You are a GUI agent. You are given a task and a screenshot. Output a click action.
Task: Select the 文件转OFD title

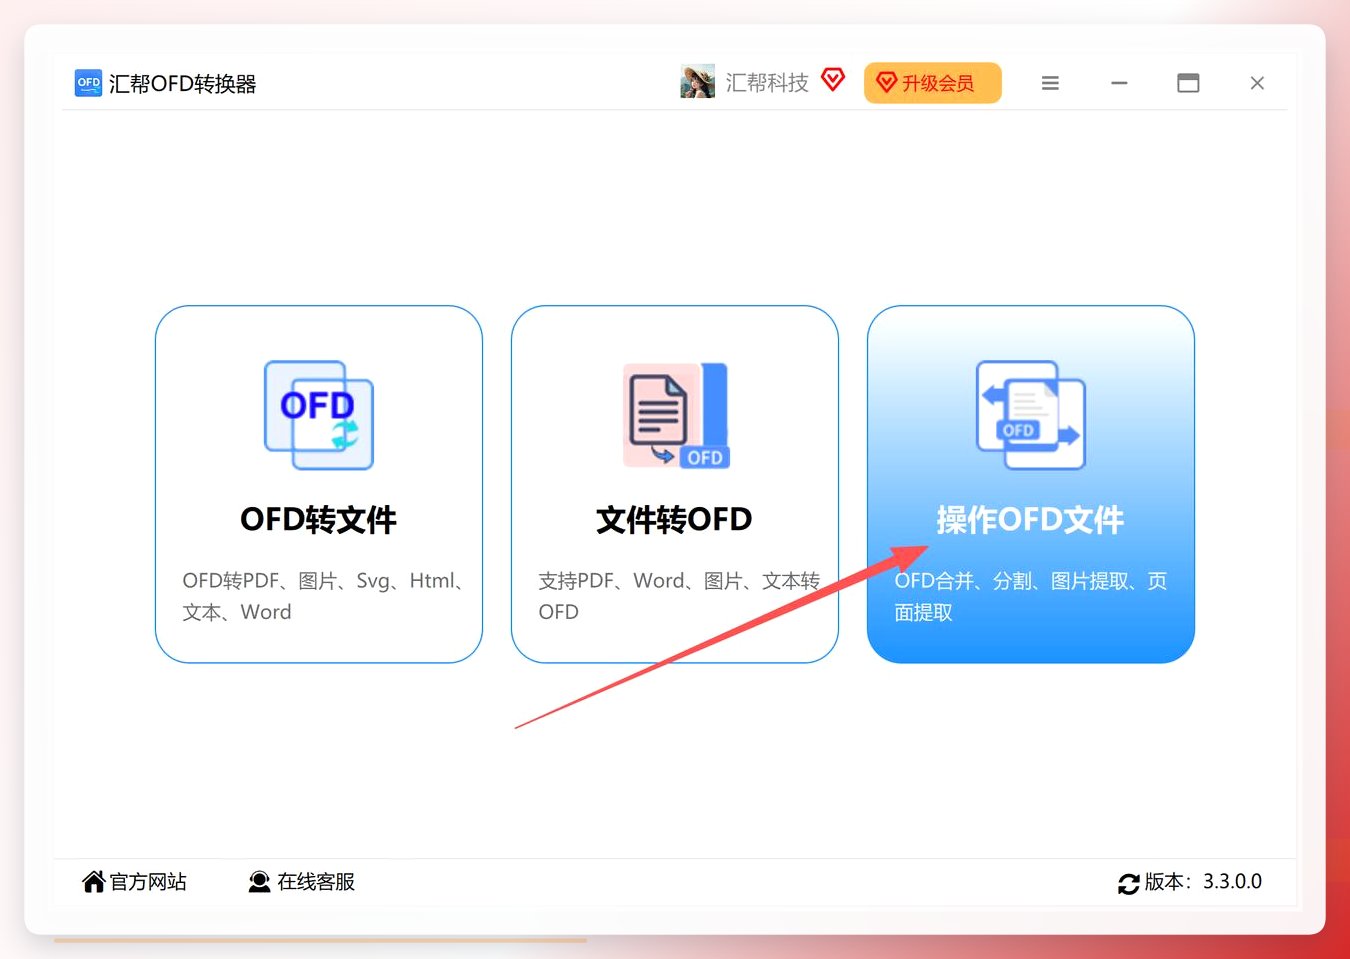pyautogui.click(x=675, y=520)
